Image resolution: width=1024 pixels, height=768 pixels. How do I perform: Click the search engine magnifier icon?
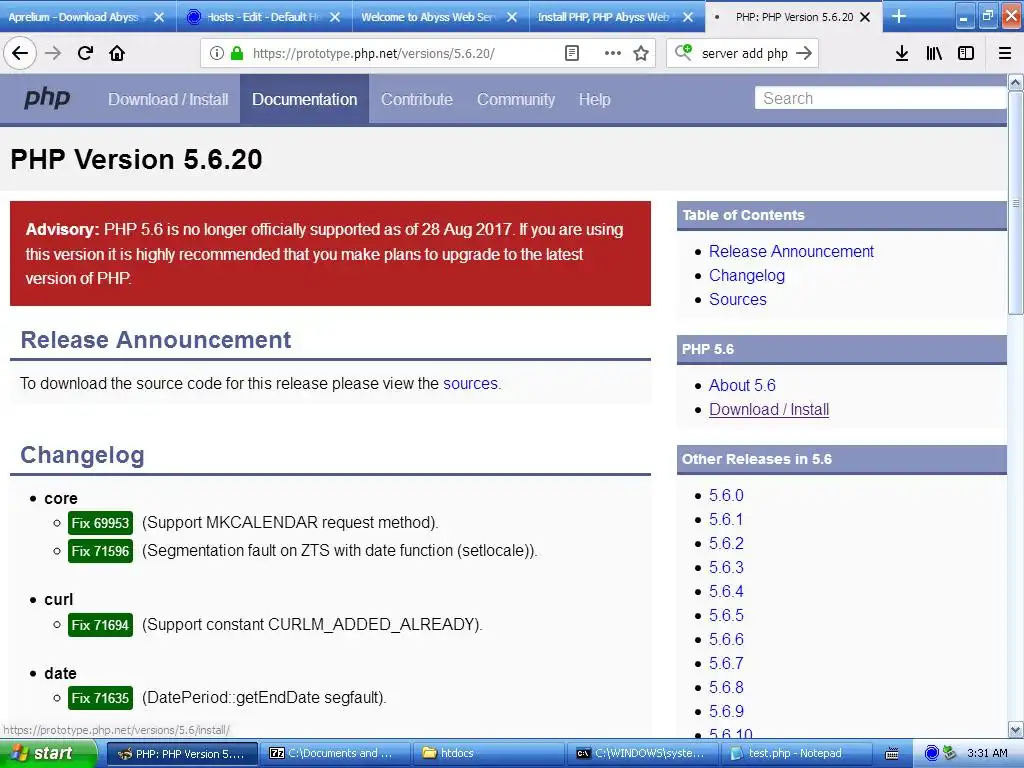[683, 52]
